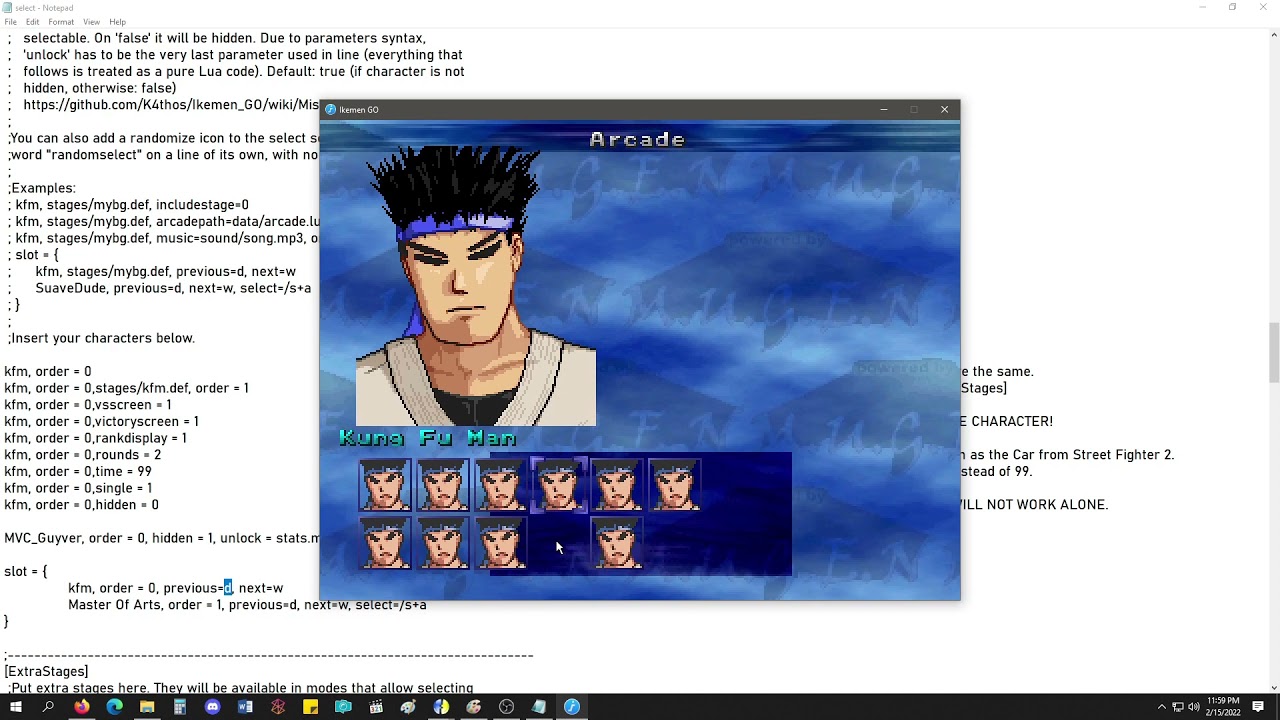The height and width of the screenshot is (720, 1280).
Task: Pick last portrait in top character row
Action: coord(675,485)
